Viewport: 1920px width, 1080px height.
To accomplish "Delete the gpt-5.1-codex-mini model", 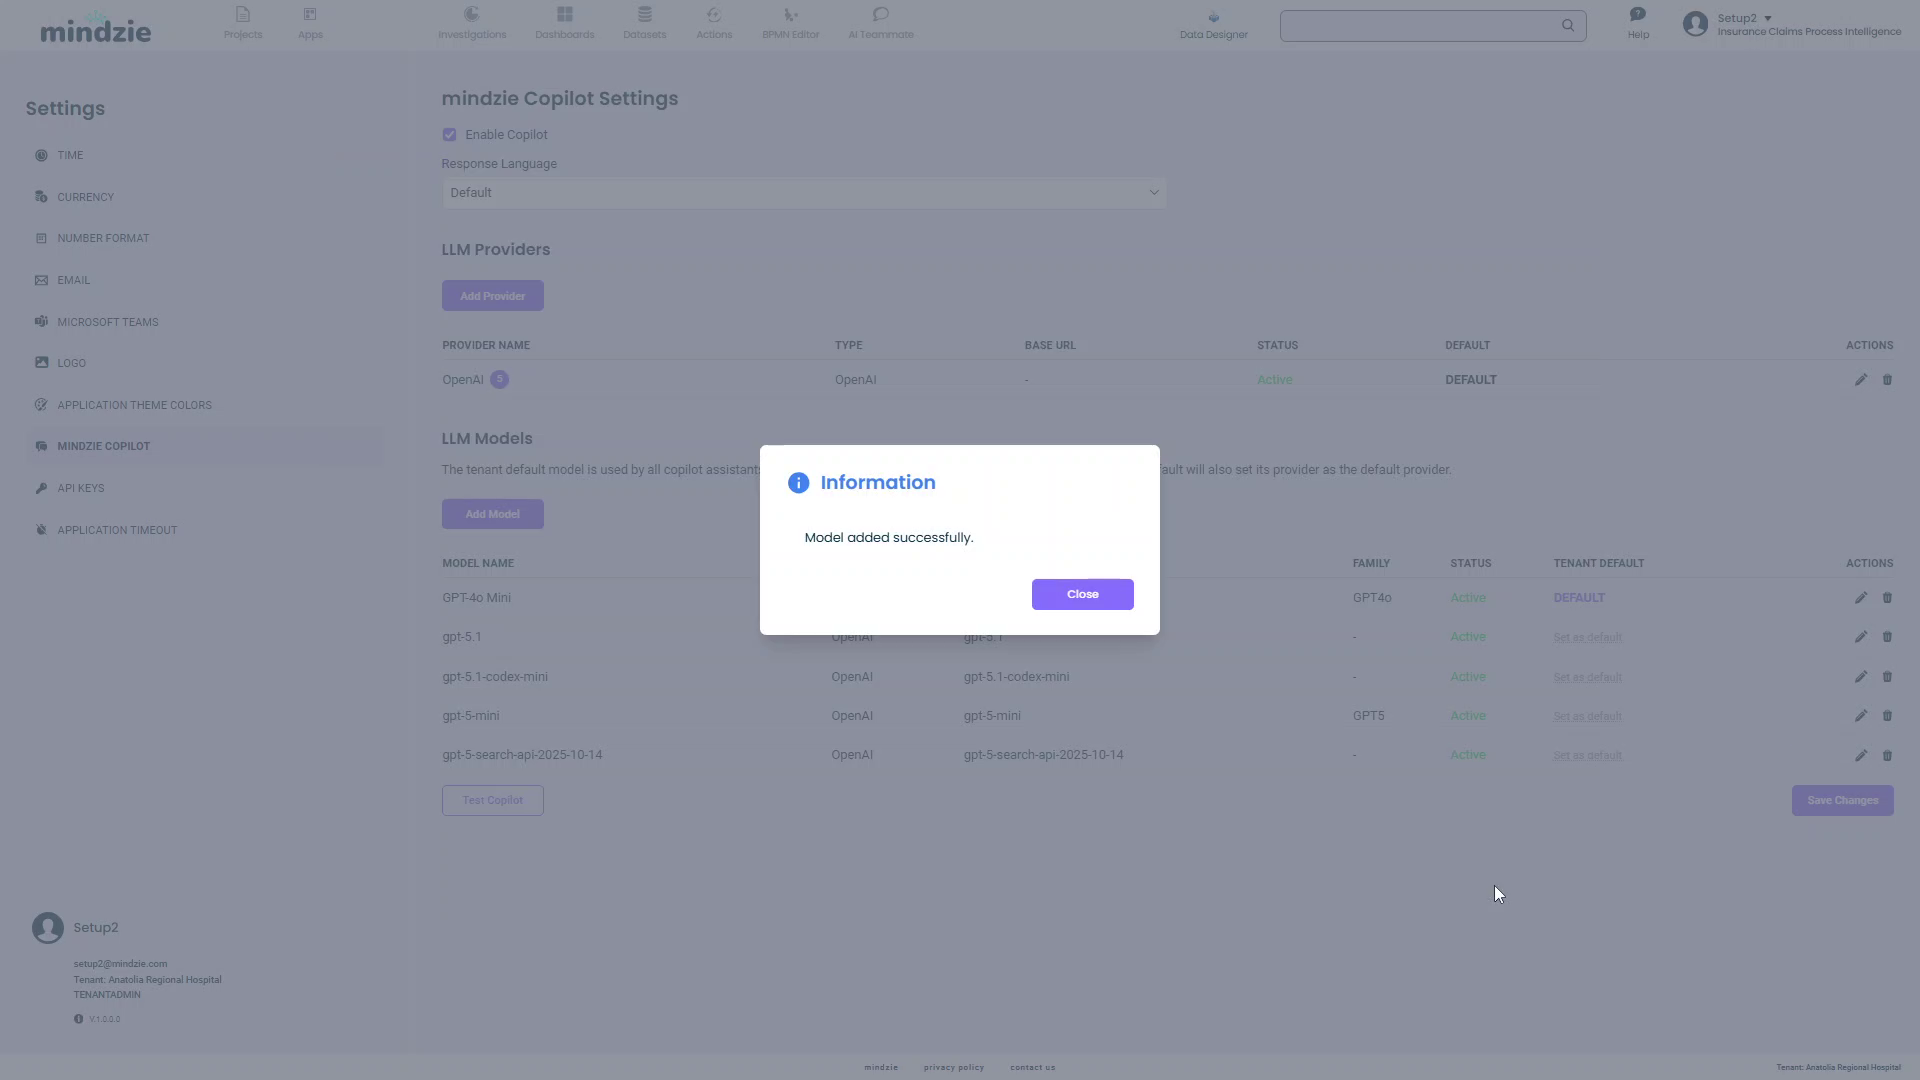I will 1887,677.
